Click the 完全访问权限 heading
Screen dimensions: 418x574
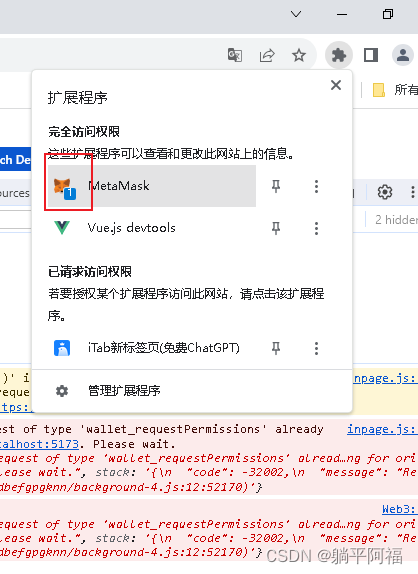pyautogui.click(x=84, y=132)
